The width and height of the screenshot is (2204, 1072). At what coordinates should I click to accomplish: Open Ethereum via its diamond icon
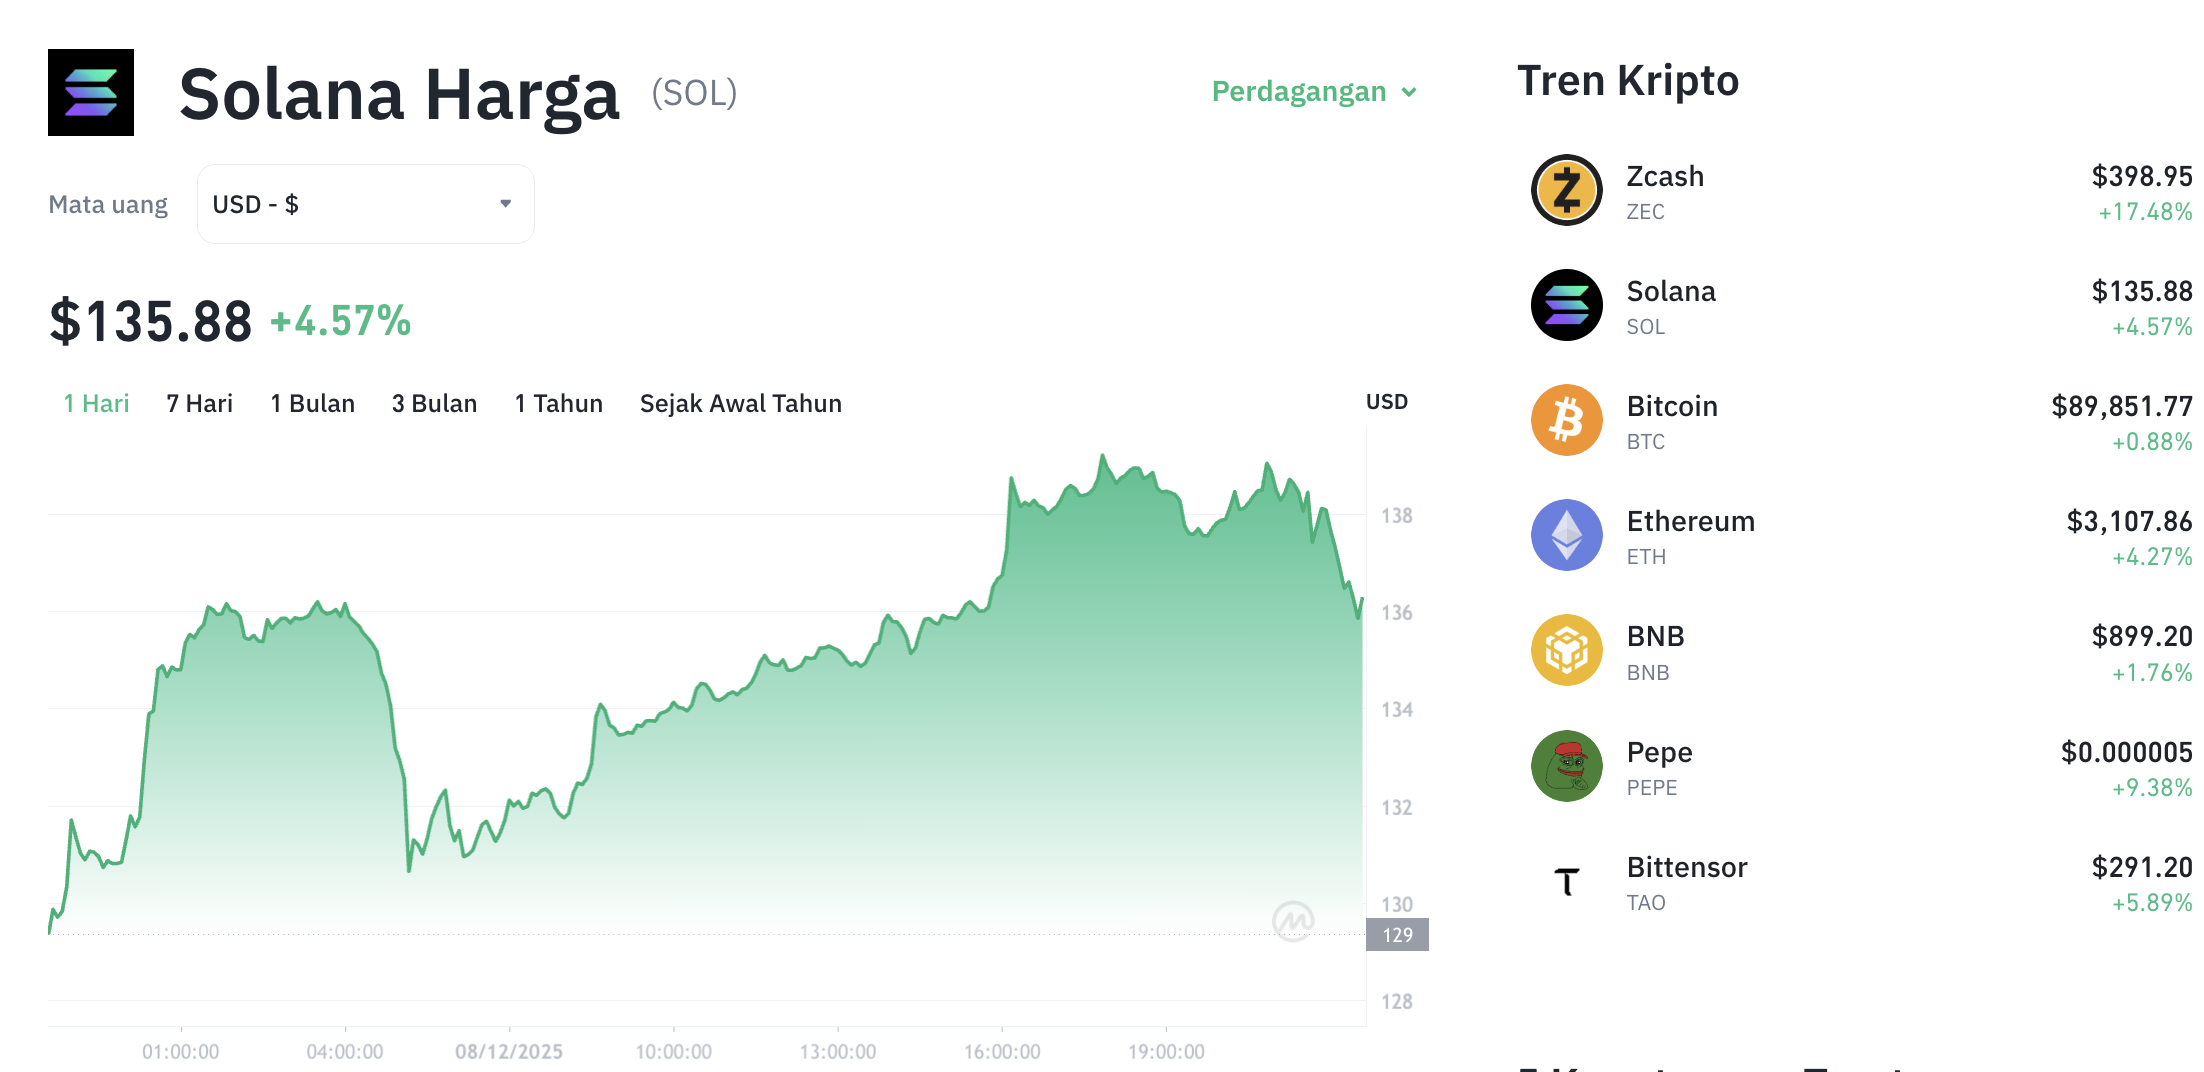pos(1566,535)
